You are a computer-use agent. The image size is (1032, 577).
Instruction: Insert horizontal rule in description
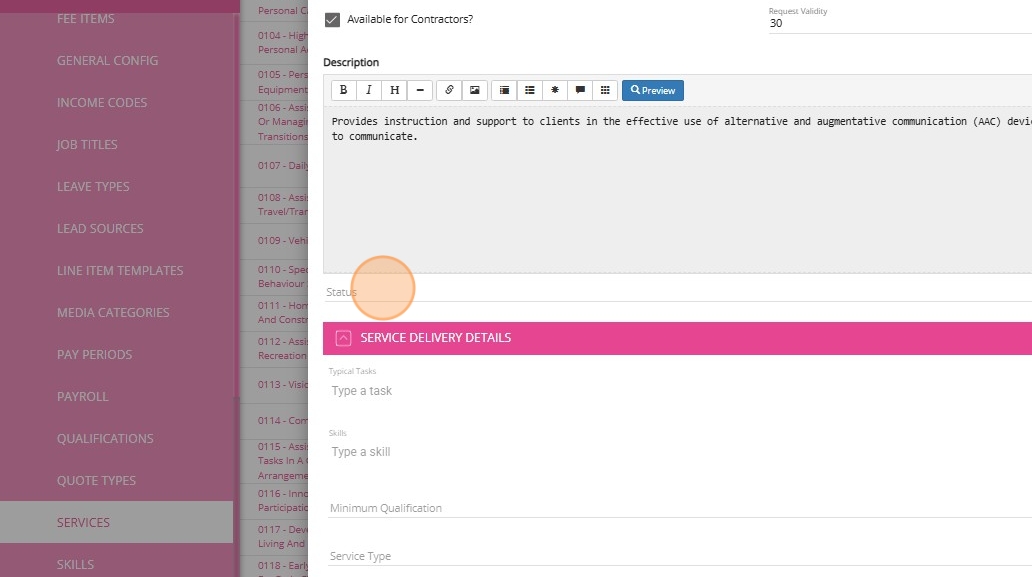[420, 90]
